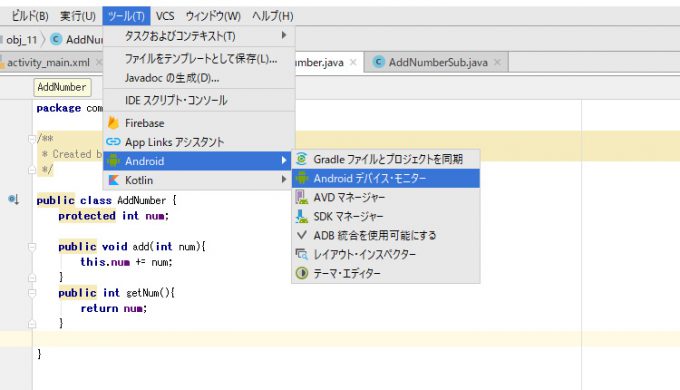This screenshot has width=680, height=390.
Task: Close the ツール(T) menu in menu bar
Action: (x=126, y=16)
